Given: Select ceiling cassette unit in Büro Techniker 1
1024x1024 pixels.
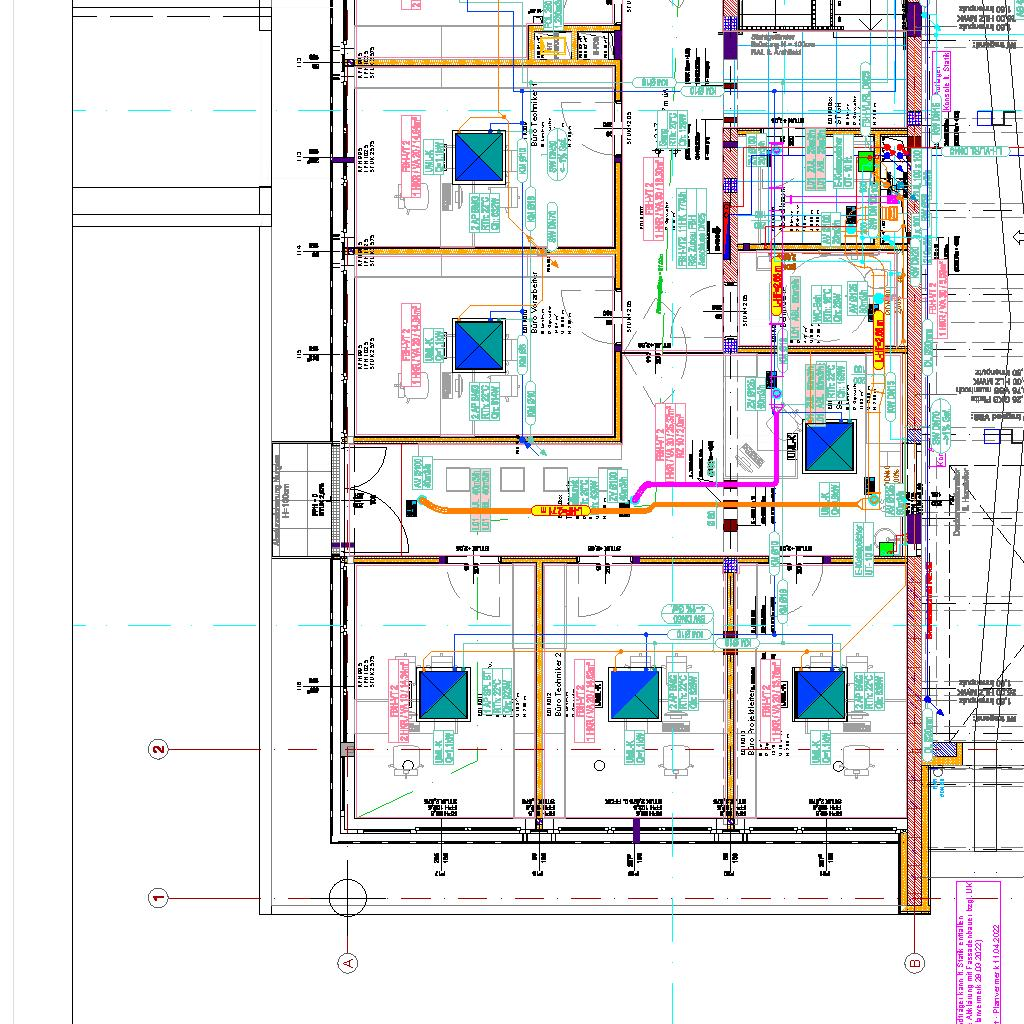Looking at the screenshot, I should [480, 157].
